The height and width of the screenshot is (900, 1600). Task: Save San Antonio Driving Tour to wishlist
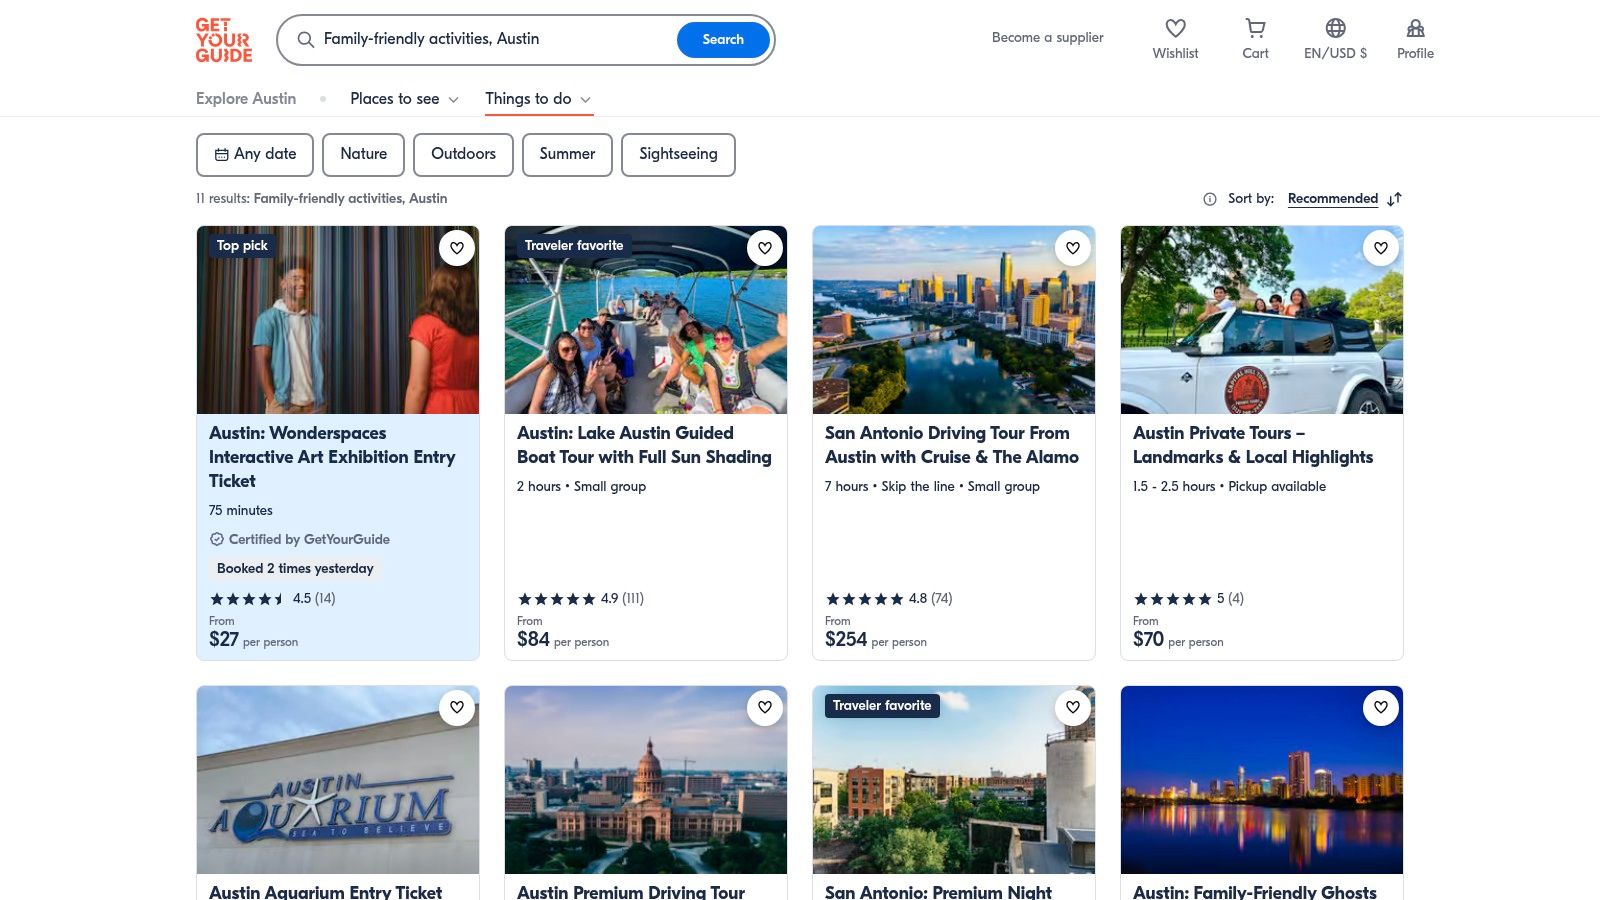[x=1073, y=248]
